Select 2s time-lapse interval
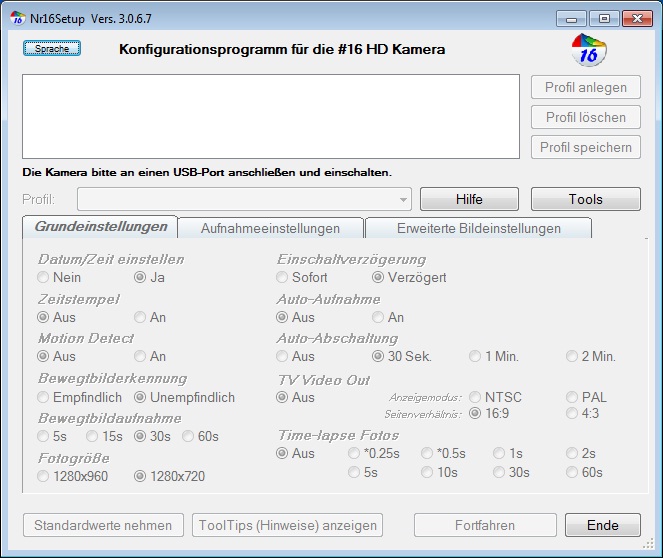Screen dimensions: 663x558 (581, 453)
